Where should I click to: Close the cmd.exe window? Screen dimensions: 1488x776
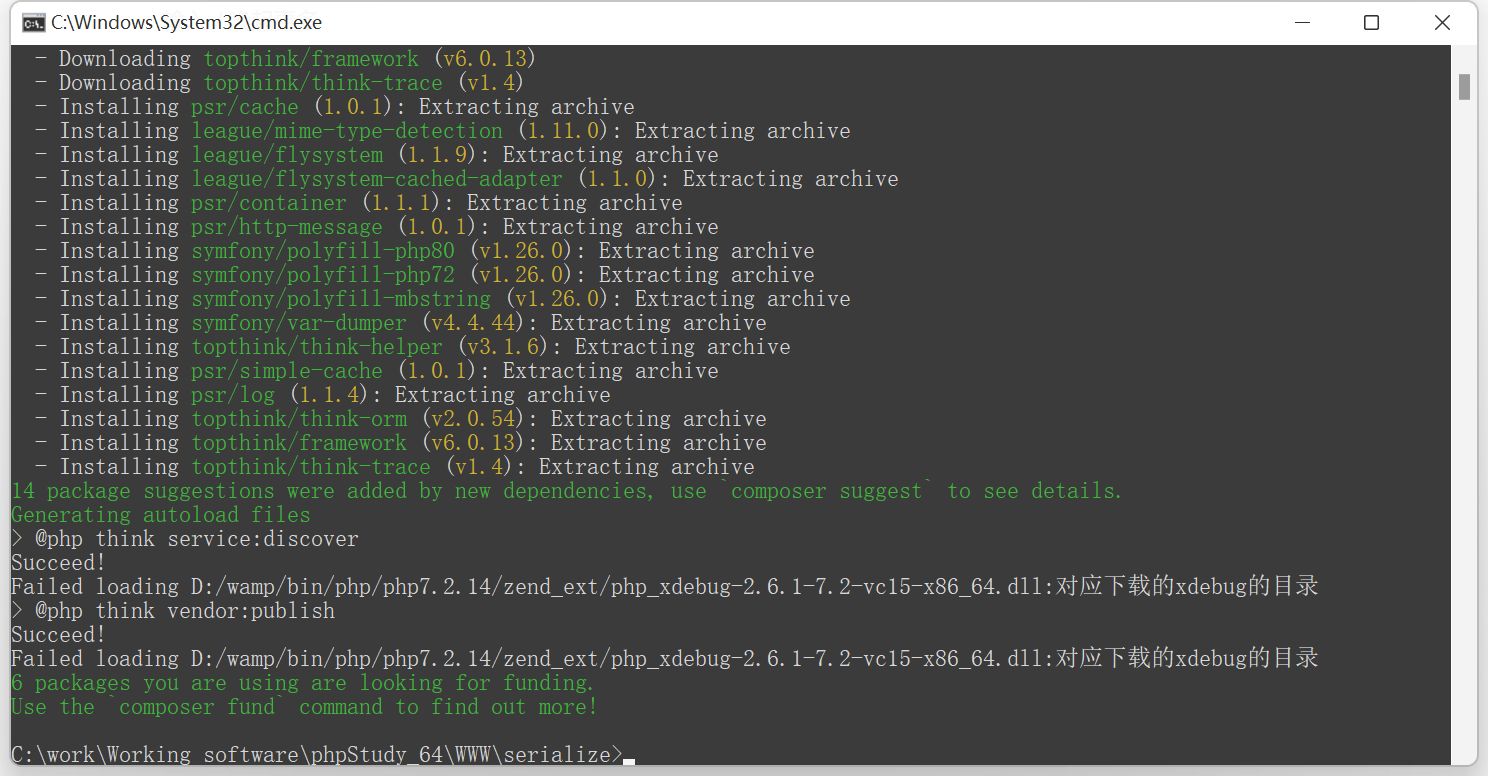[1442, 22]
